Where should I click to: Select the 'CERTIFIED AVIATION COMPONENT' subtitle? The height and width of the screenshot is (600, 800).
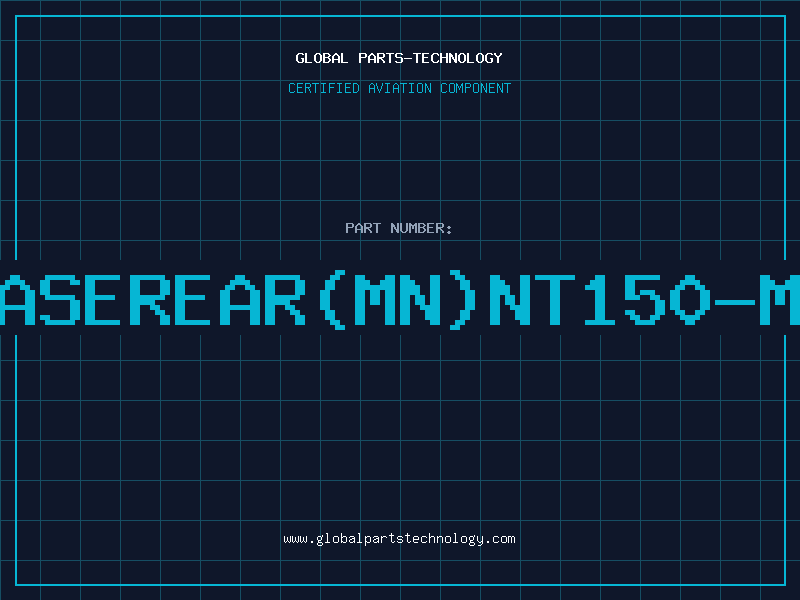pos(399,88)
